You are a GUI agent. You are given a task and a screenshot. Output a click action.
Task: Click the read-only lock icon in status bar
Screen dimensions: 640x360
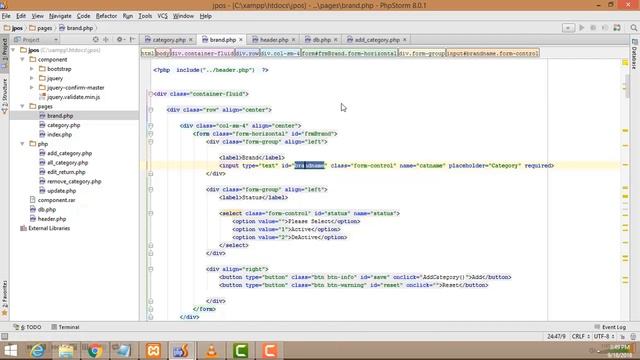(622, 337)
